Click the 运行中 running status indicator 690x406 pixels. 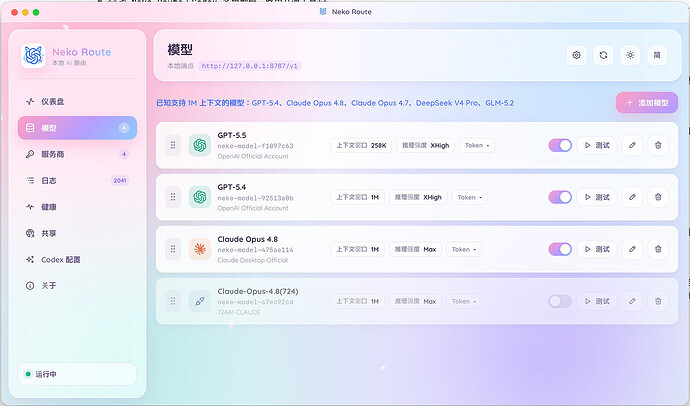77,374
